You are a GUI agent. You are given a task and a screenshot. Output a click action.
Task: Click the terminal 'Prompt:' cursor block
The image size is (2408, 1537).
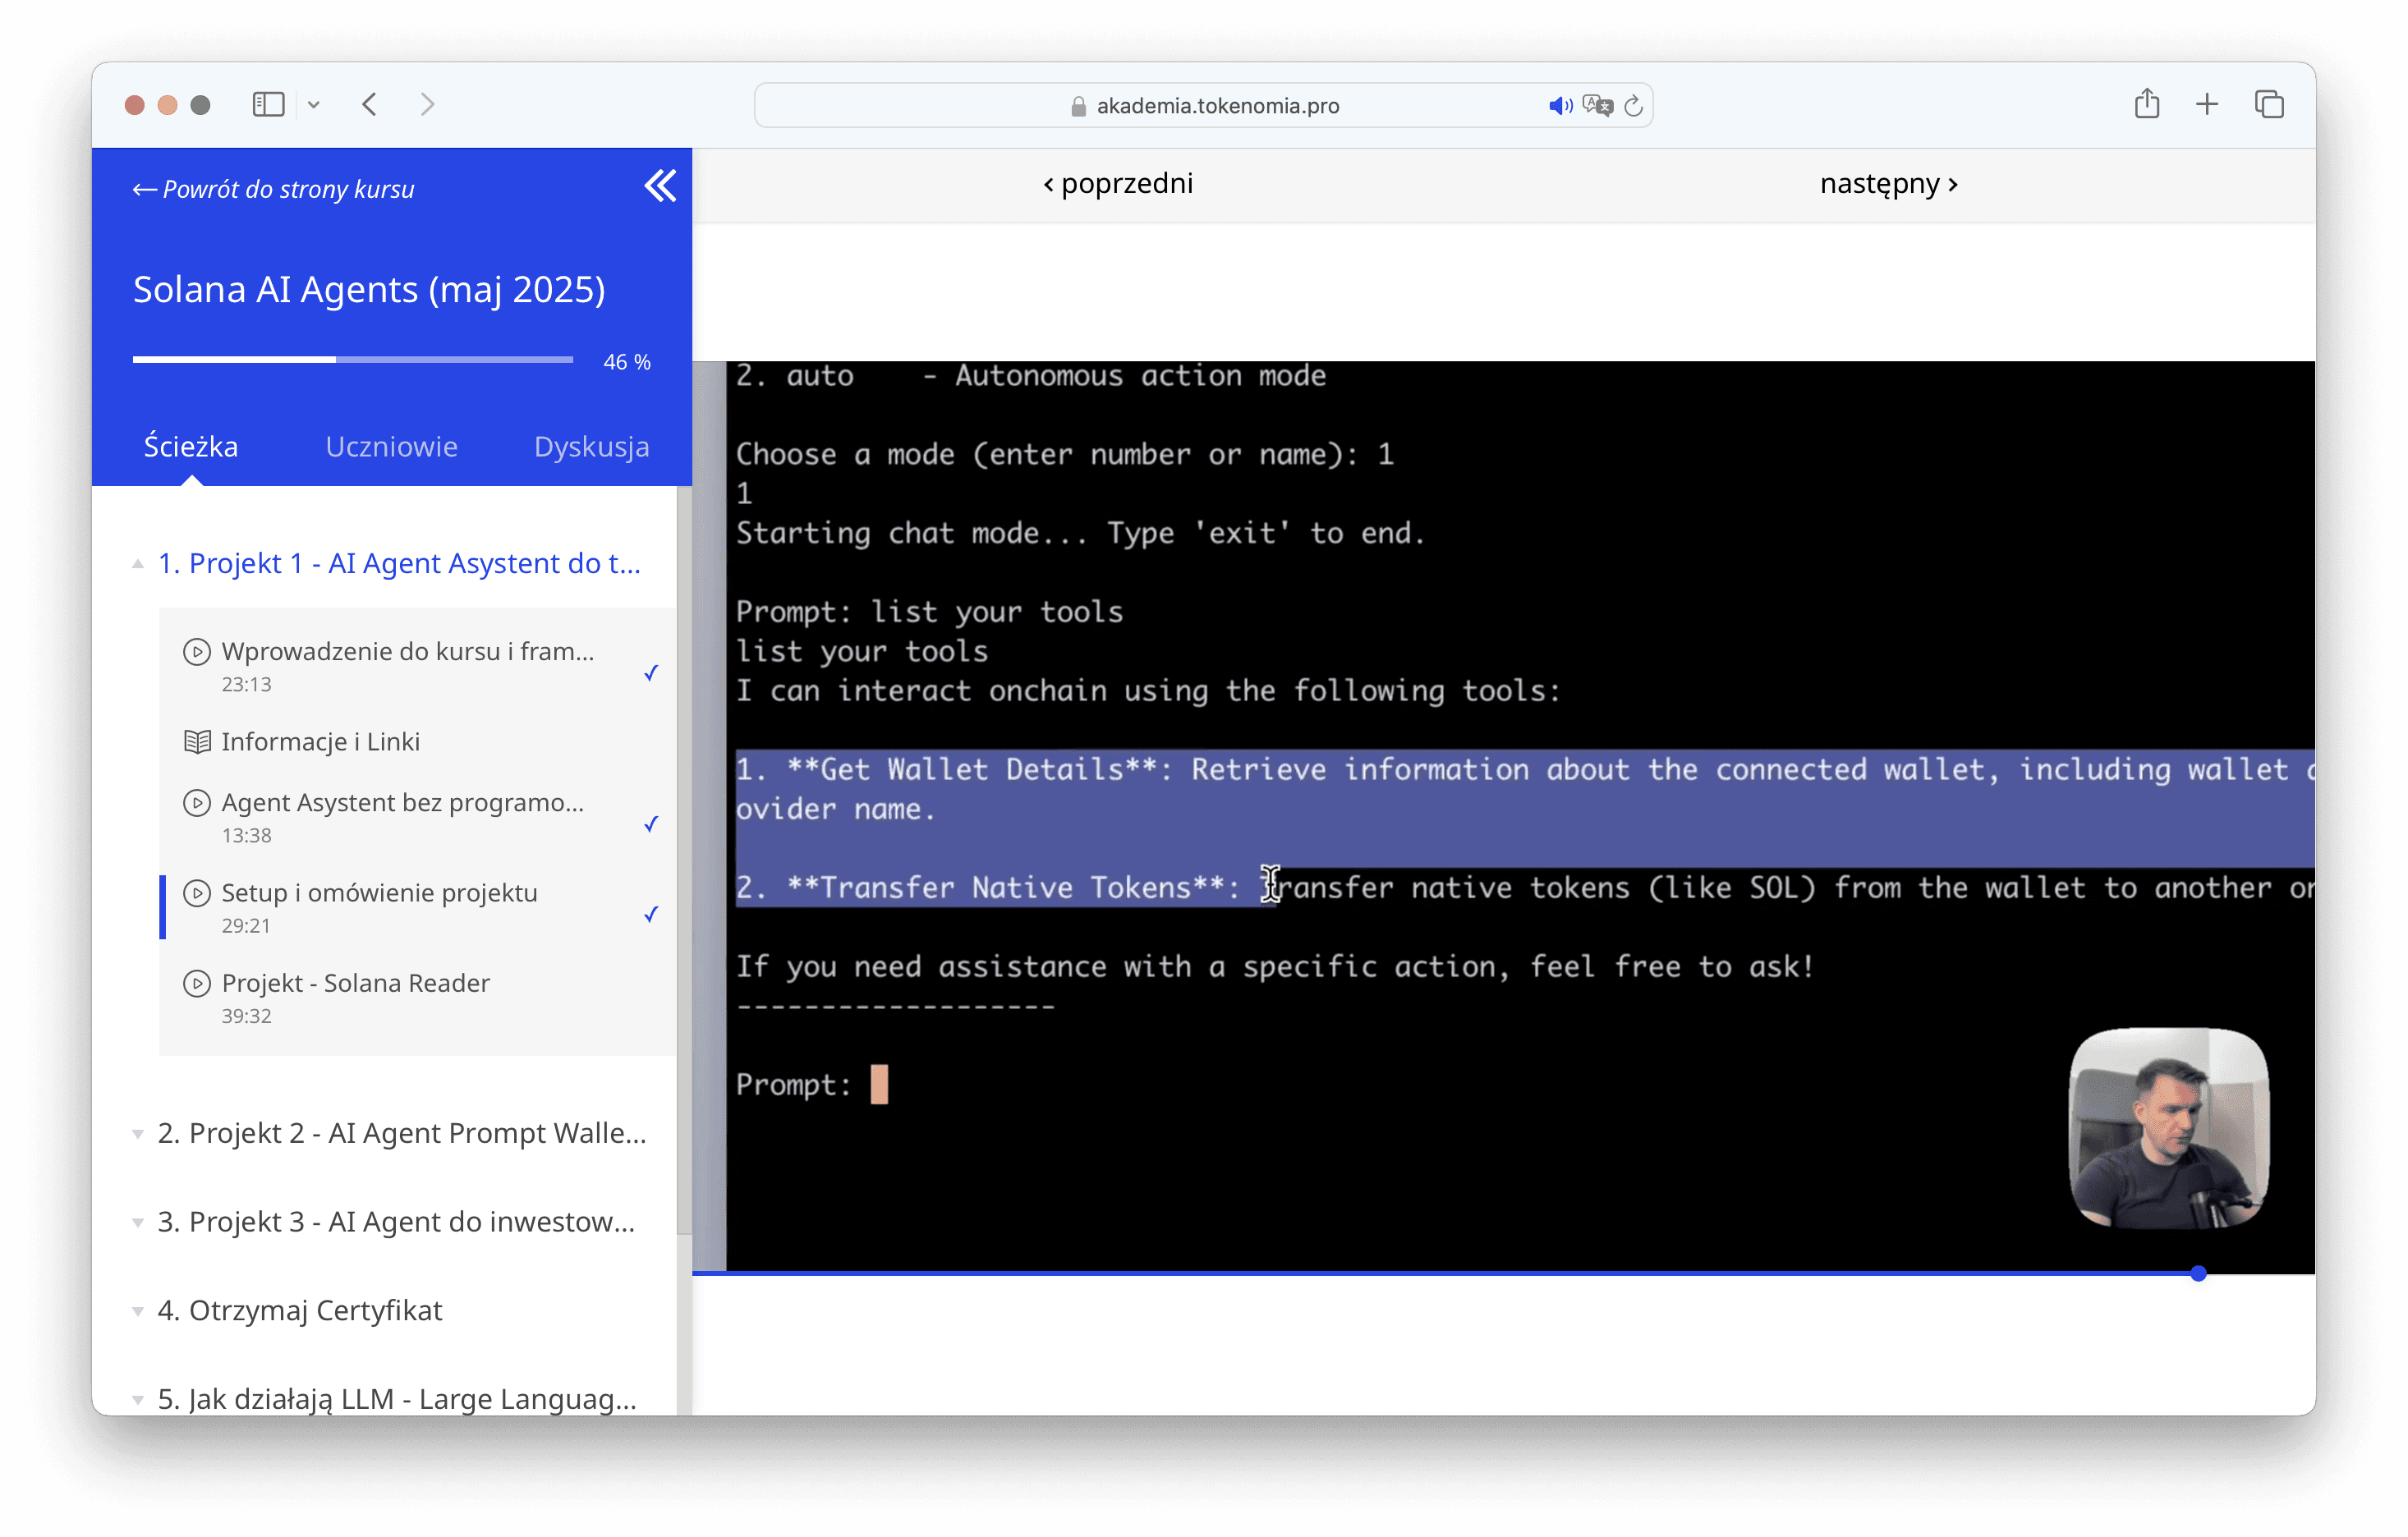[879, 1084]
